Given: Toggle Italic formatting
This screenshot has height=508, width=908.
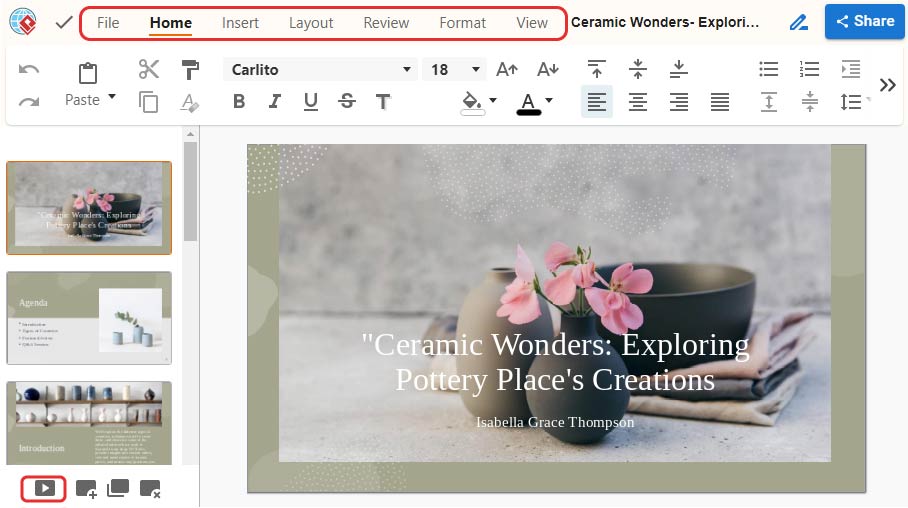Looking at the screenshot, I should [275, 101].
